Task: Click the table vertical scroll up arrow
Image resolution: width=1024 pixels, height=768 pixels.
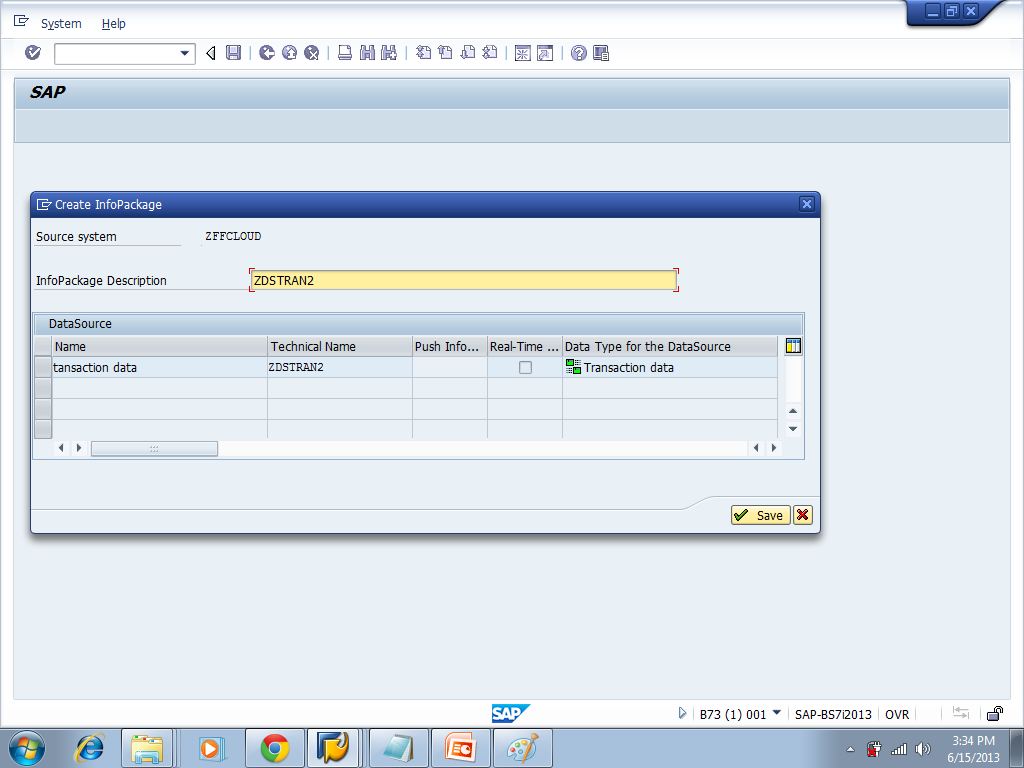Action: coord(793,411)
